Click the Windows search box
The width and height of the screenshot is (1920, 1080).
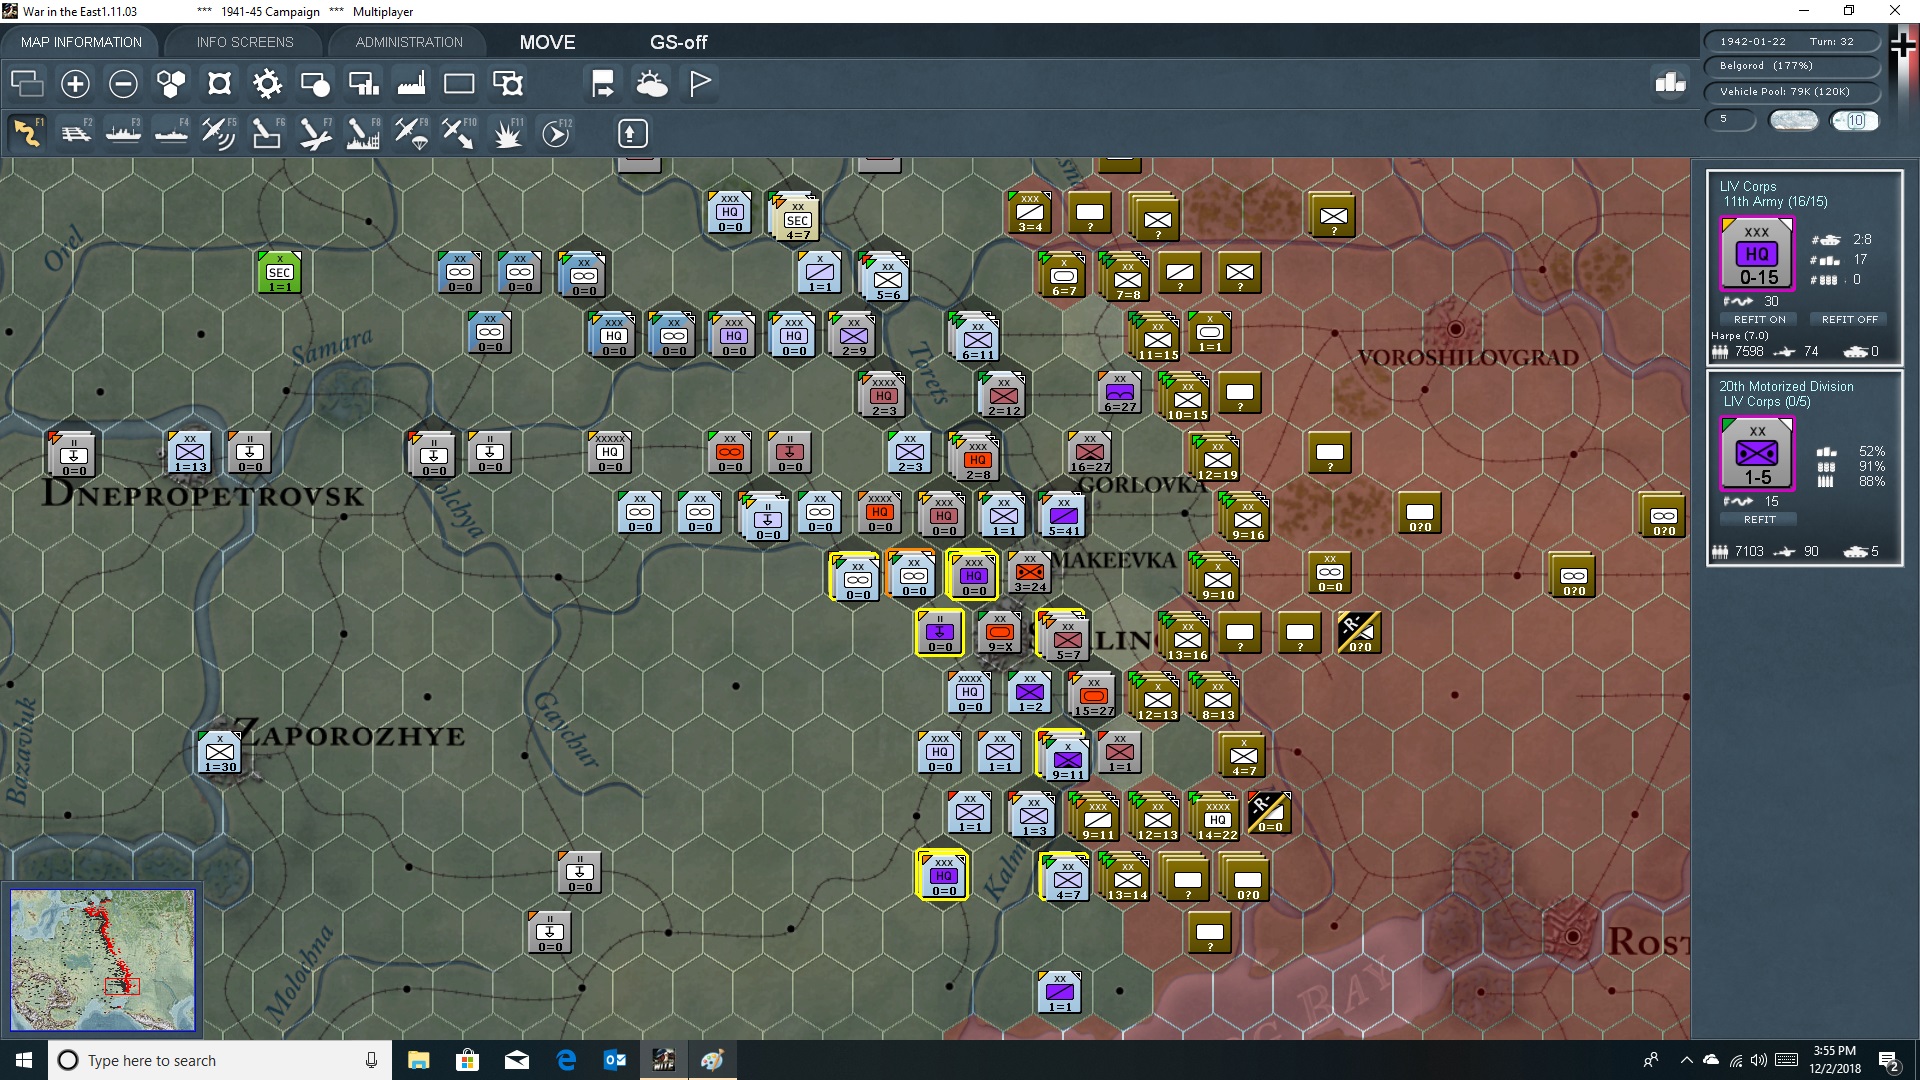pos(220,1060)
